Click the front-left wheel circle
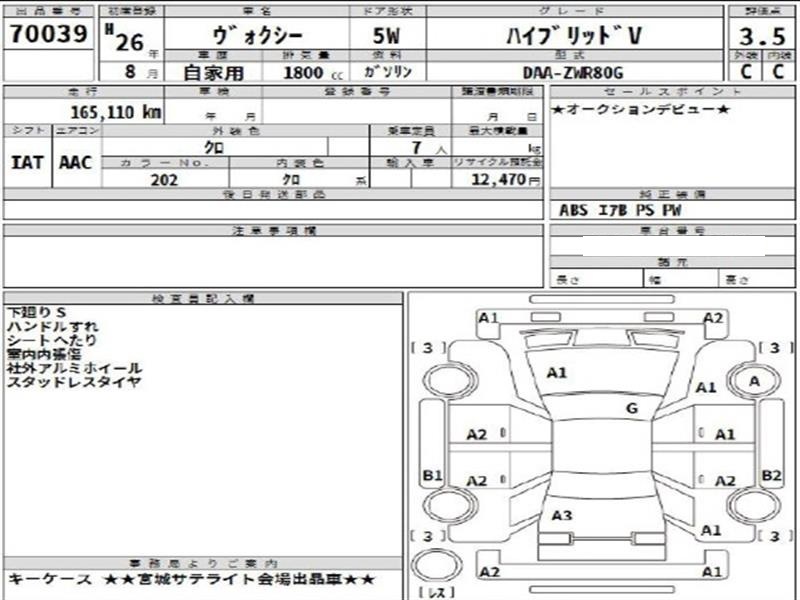The width and height of the screenshot is (800, 600). click(x=451, y=380)
